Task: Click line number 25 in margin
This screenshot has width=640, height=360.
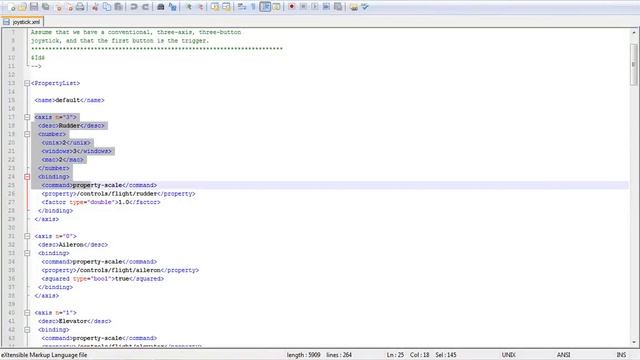Action: [11, 185]
